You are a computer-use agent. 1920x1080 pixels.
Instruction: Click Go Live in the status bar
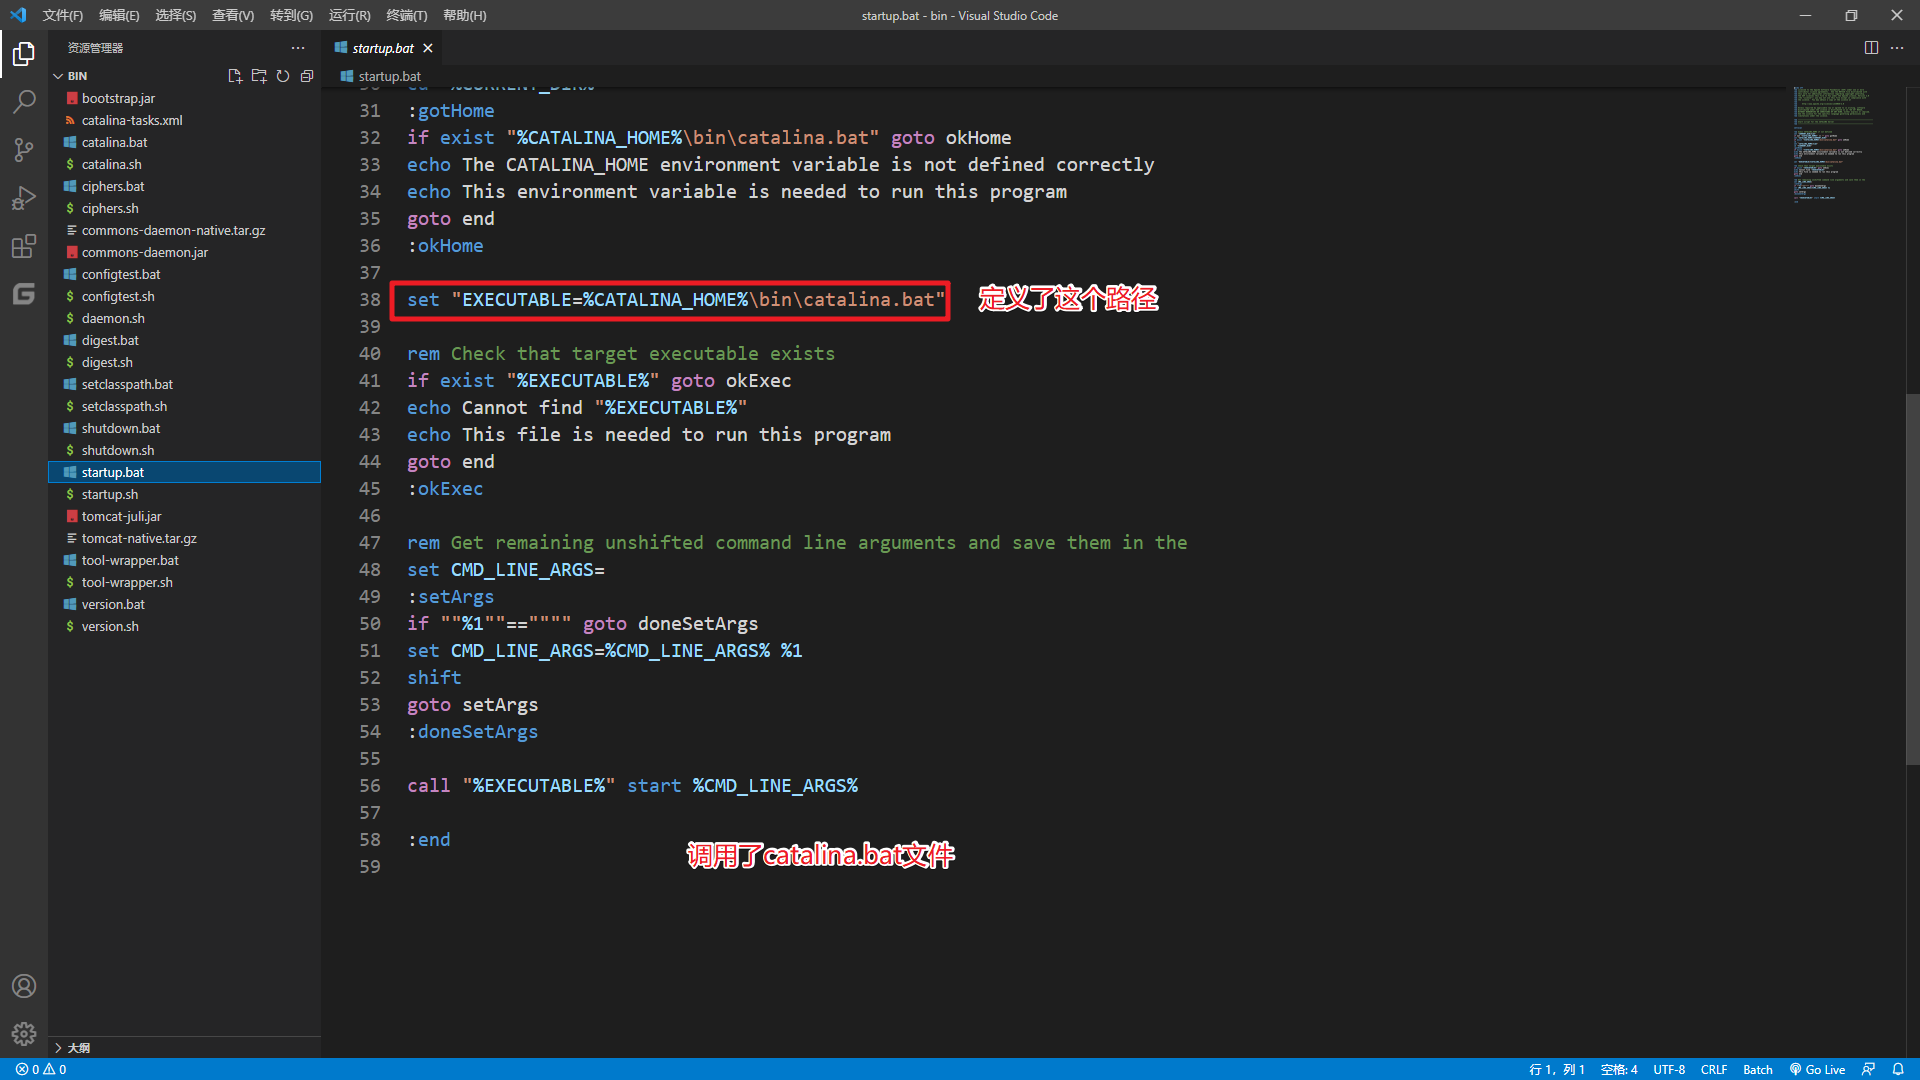1817,1069
